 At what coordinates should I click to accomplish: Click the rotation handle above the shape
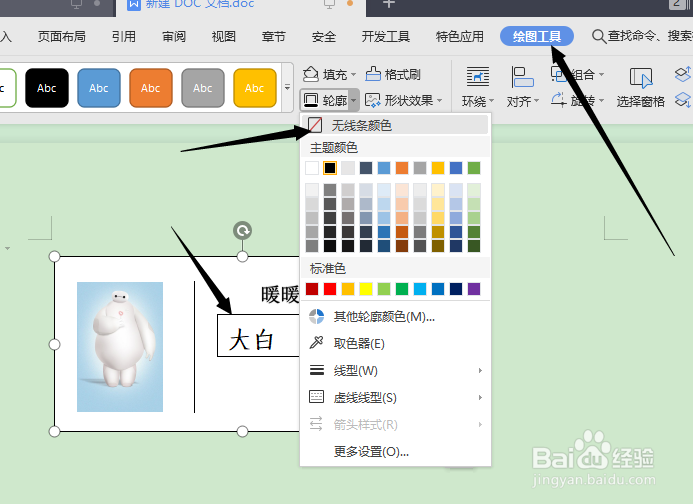coord(242,230)
